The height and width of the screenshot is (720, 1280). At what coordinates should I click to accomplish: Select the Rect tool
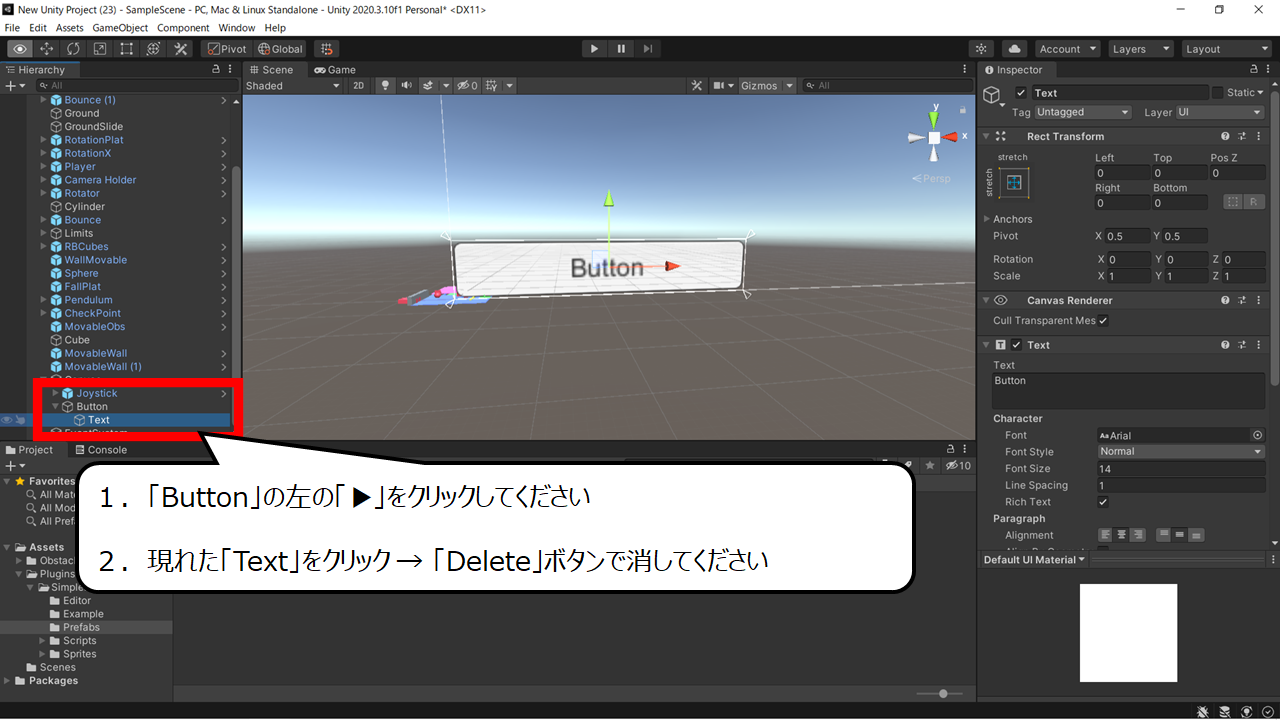coord(127,49)
